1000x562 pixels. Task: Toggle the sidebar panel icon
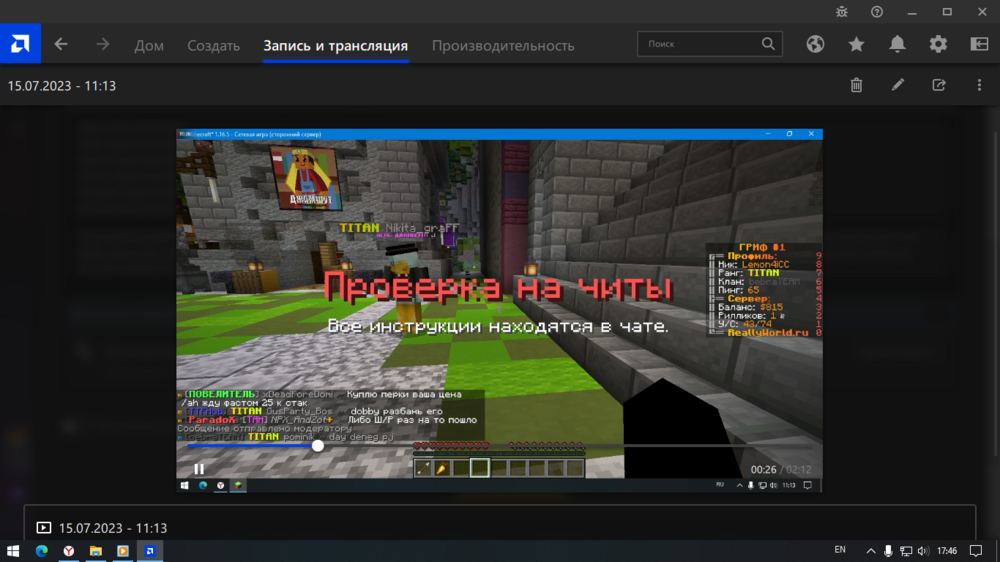click(x=979, y=44)
